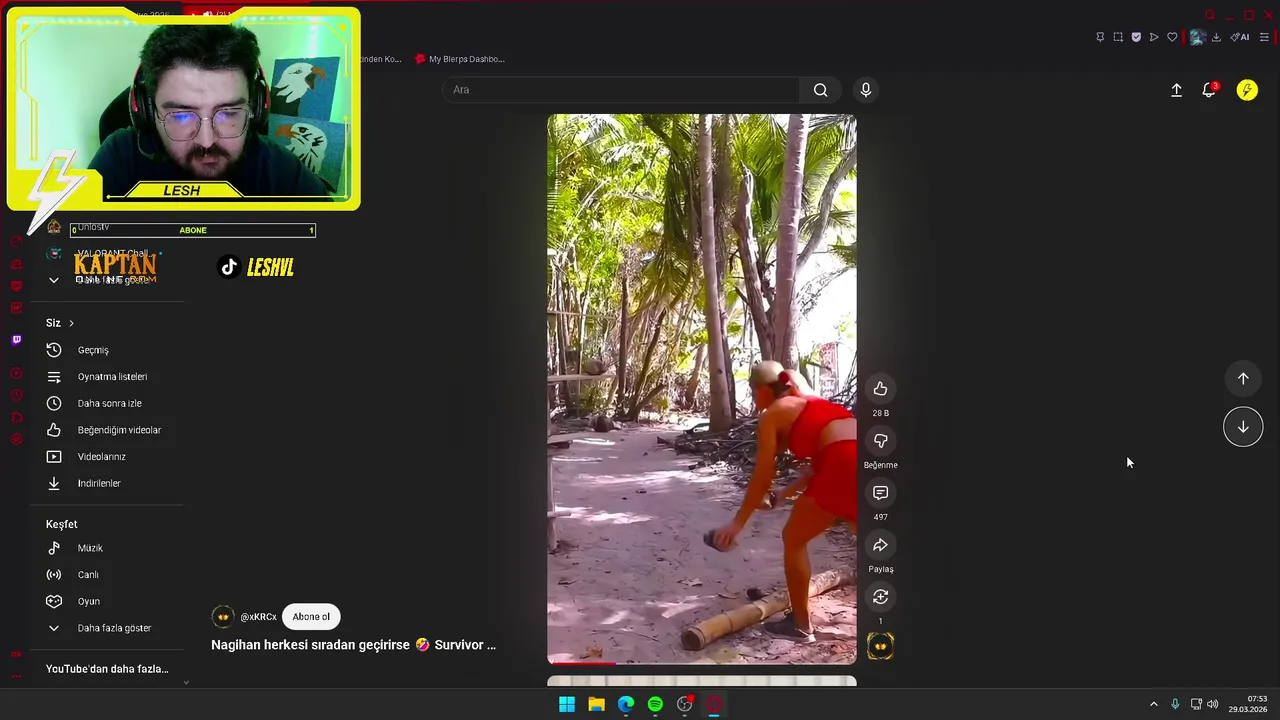
Task: Open the browser AI assistant icon
Action: [x=1240, y=37]
